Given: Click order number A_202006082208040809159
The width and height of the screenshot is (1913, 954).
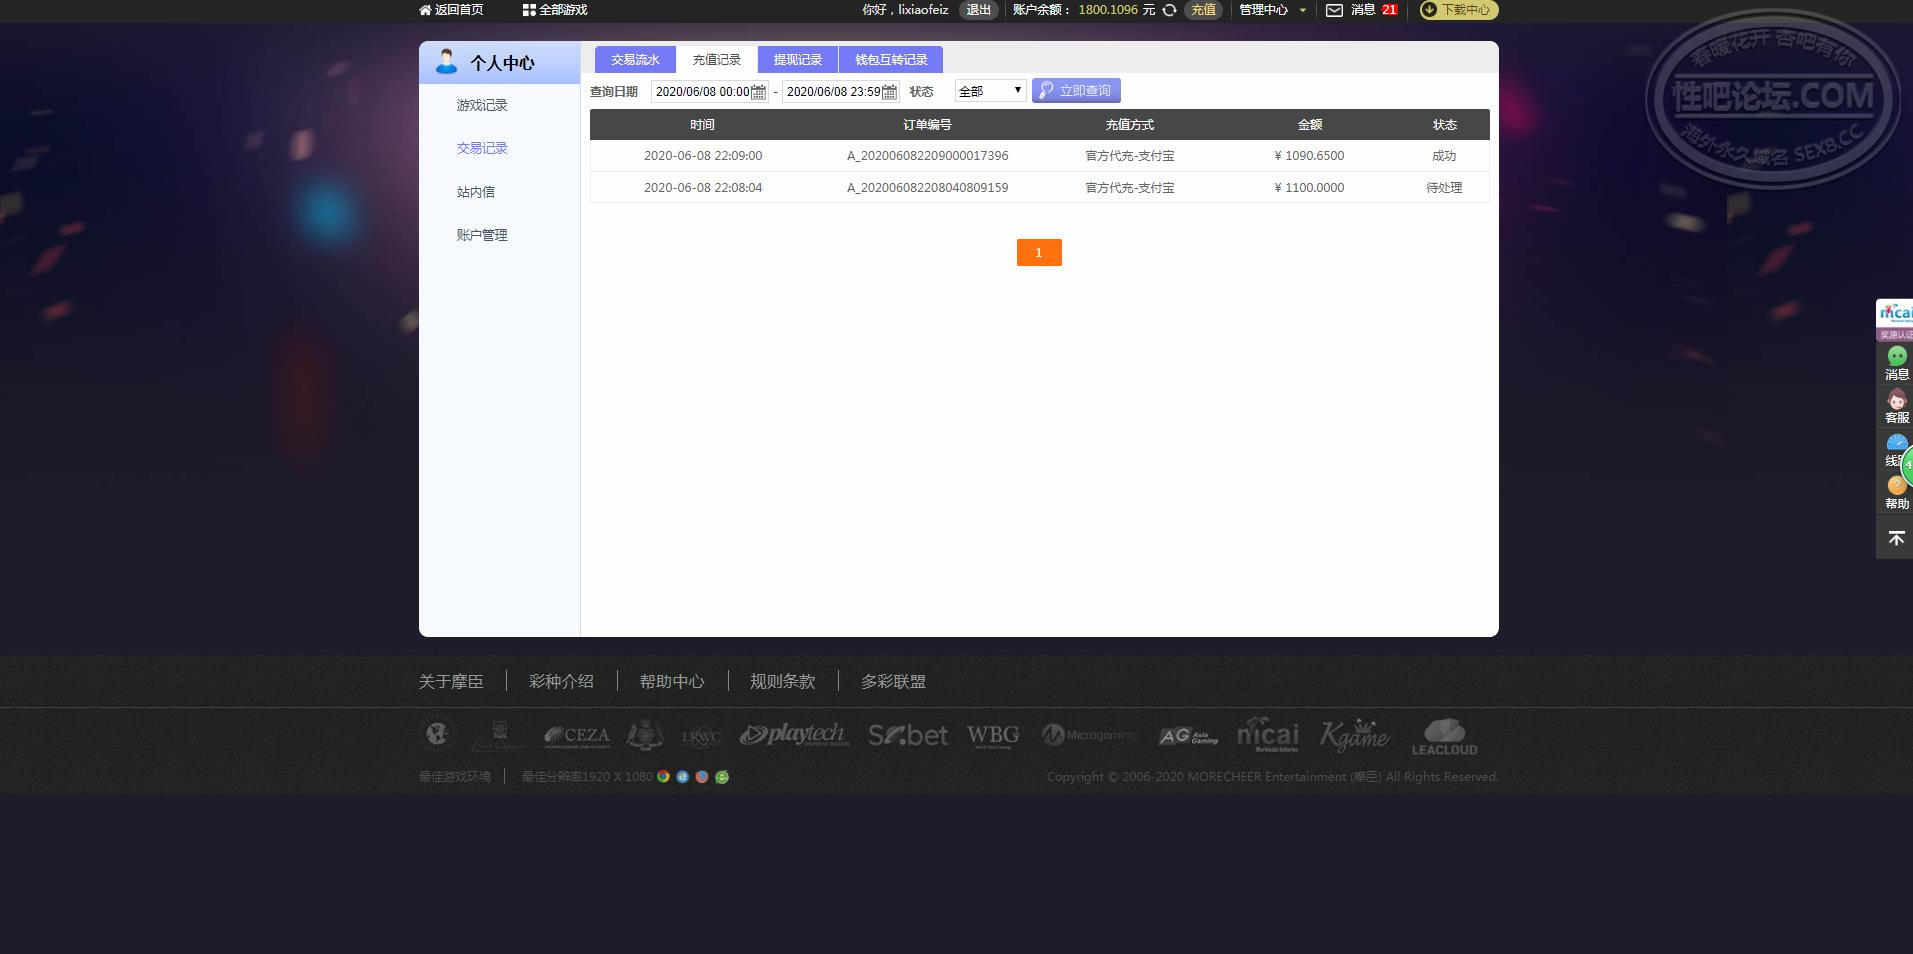Looking at the screenshot, I should [x=927, y=188].
